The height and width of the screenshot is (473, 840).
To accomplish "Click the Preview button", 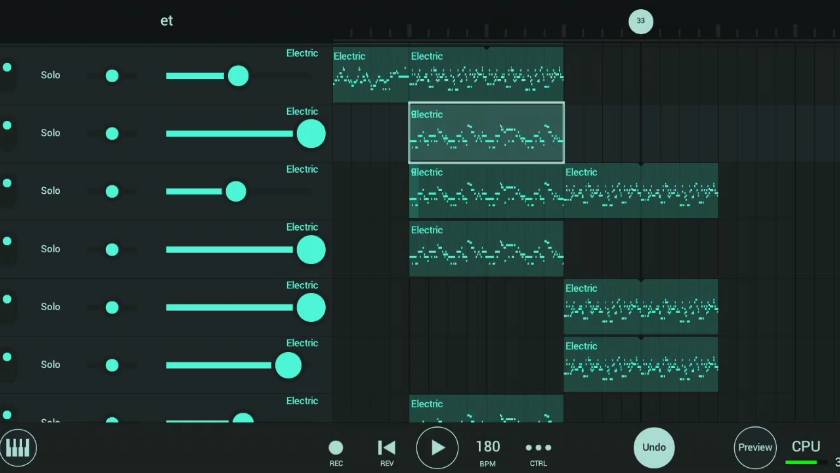I will (x=755, y=447).
